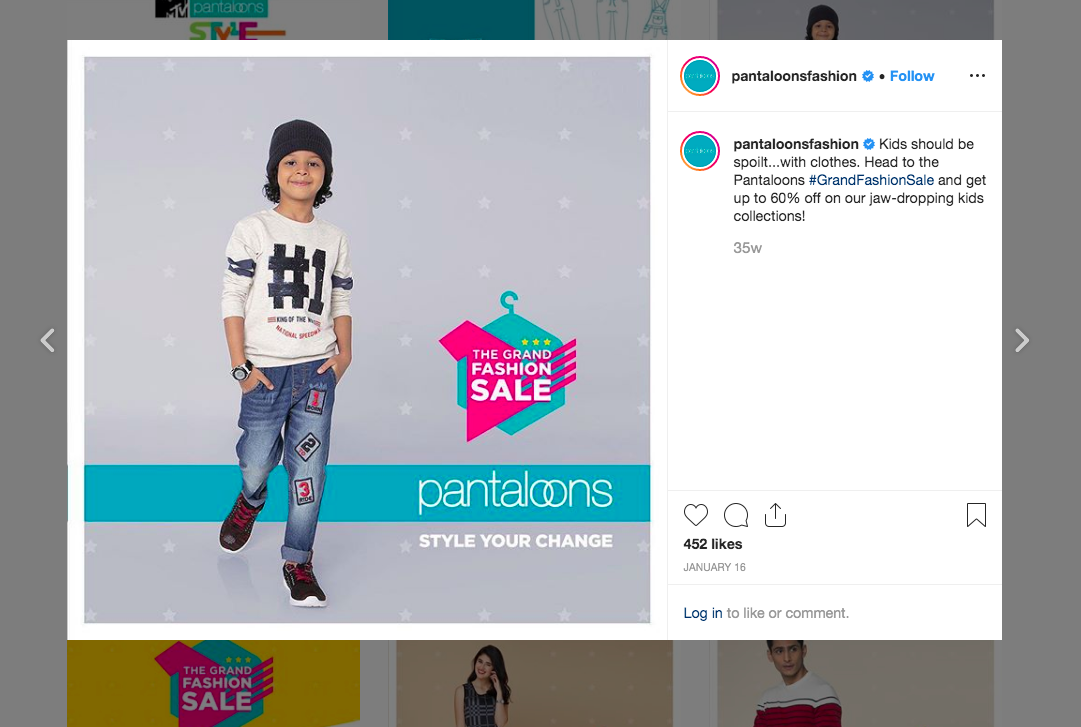Go to previous post with left arrow
This screenshot has height=727, width=1081.
pos(48,340)
